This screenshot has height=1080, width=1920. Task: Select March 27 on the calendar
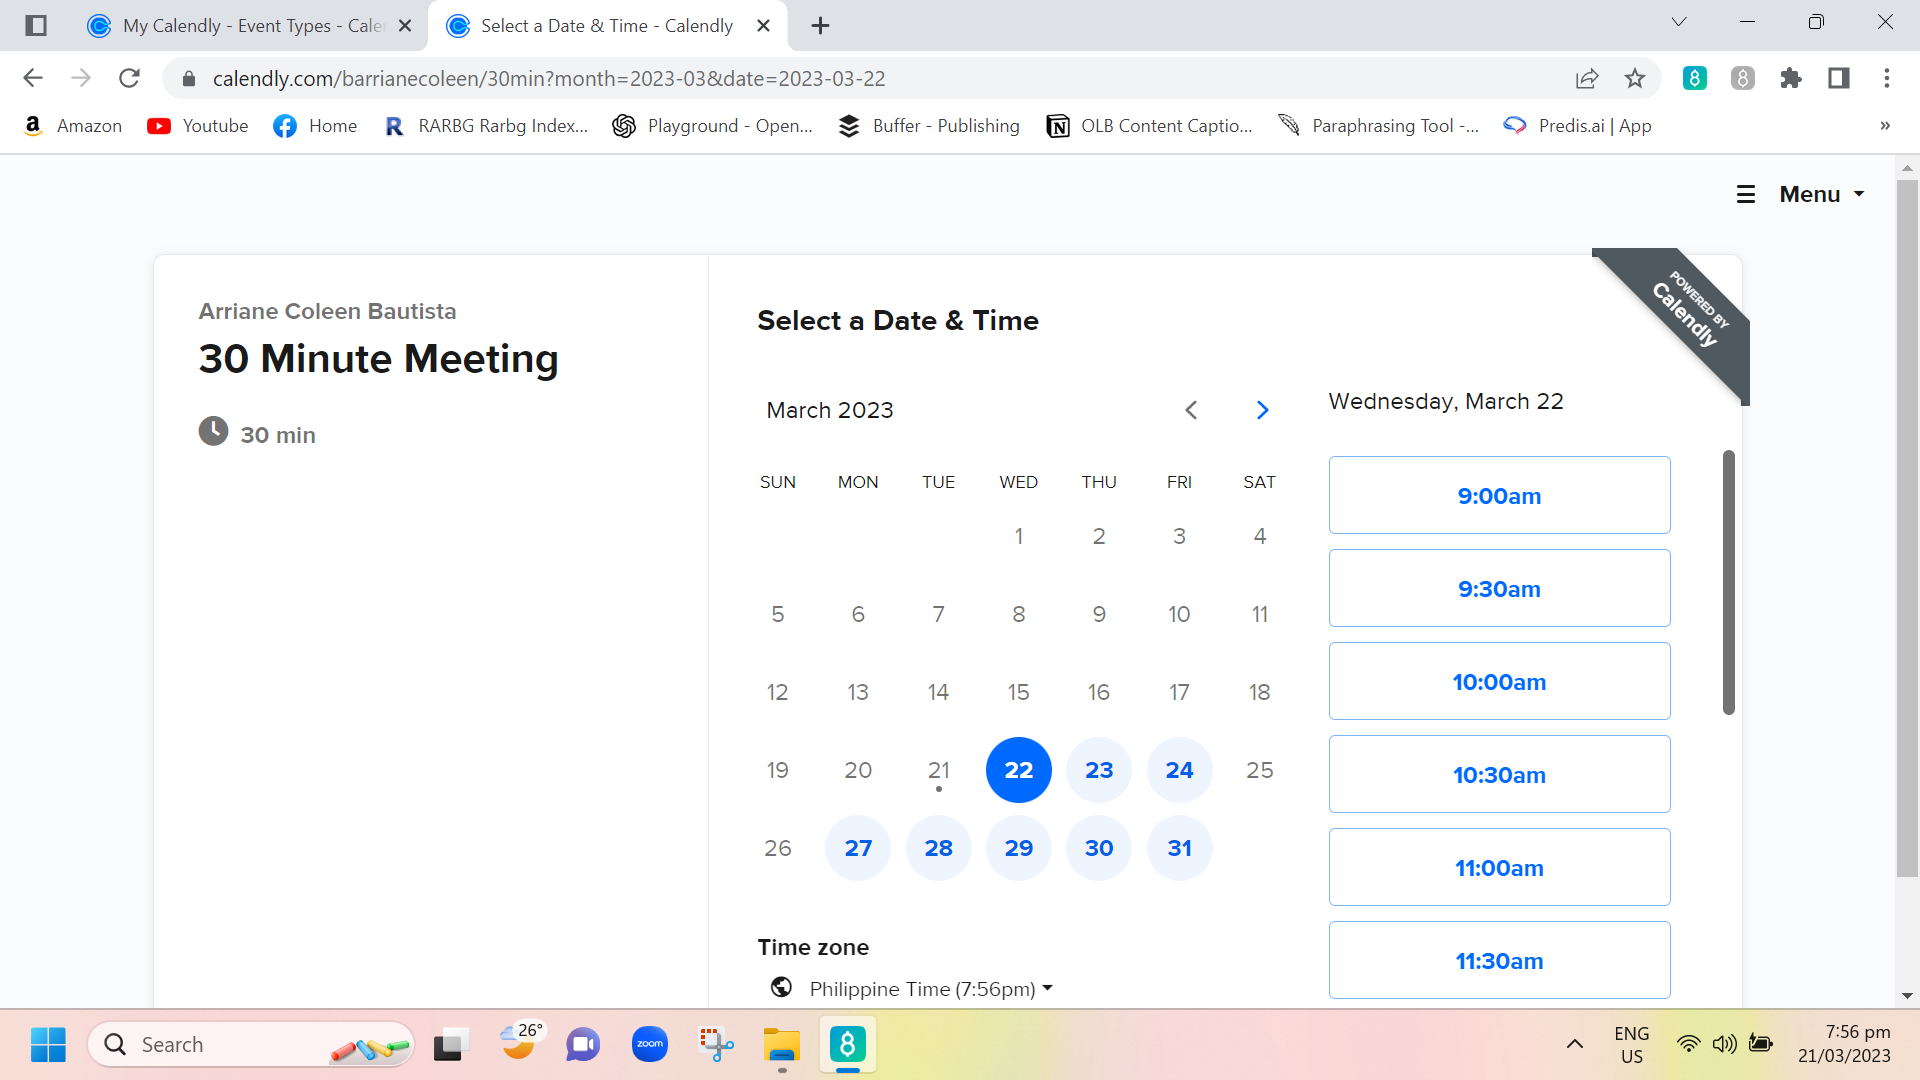(x=857, y=848)
